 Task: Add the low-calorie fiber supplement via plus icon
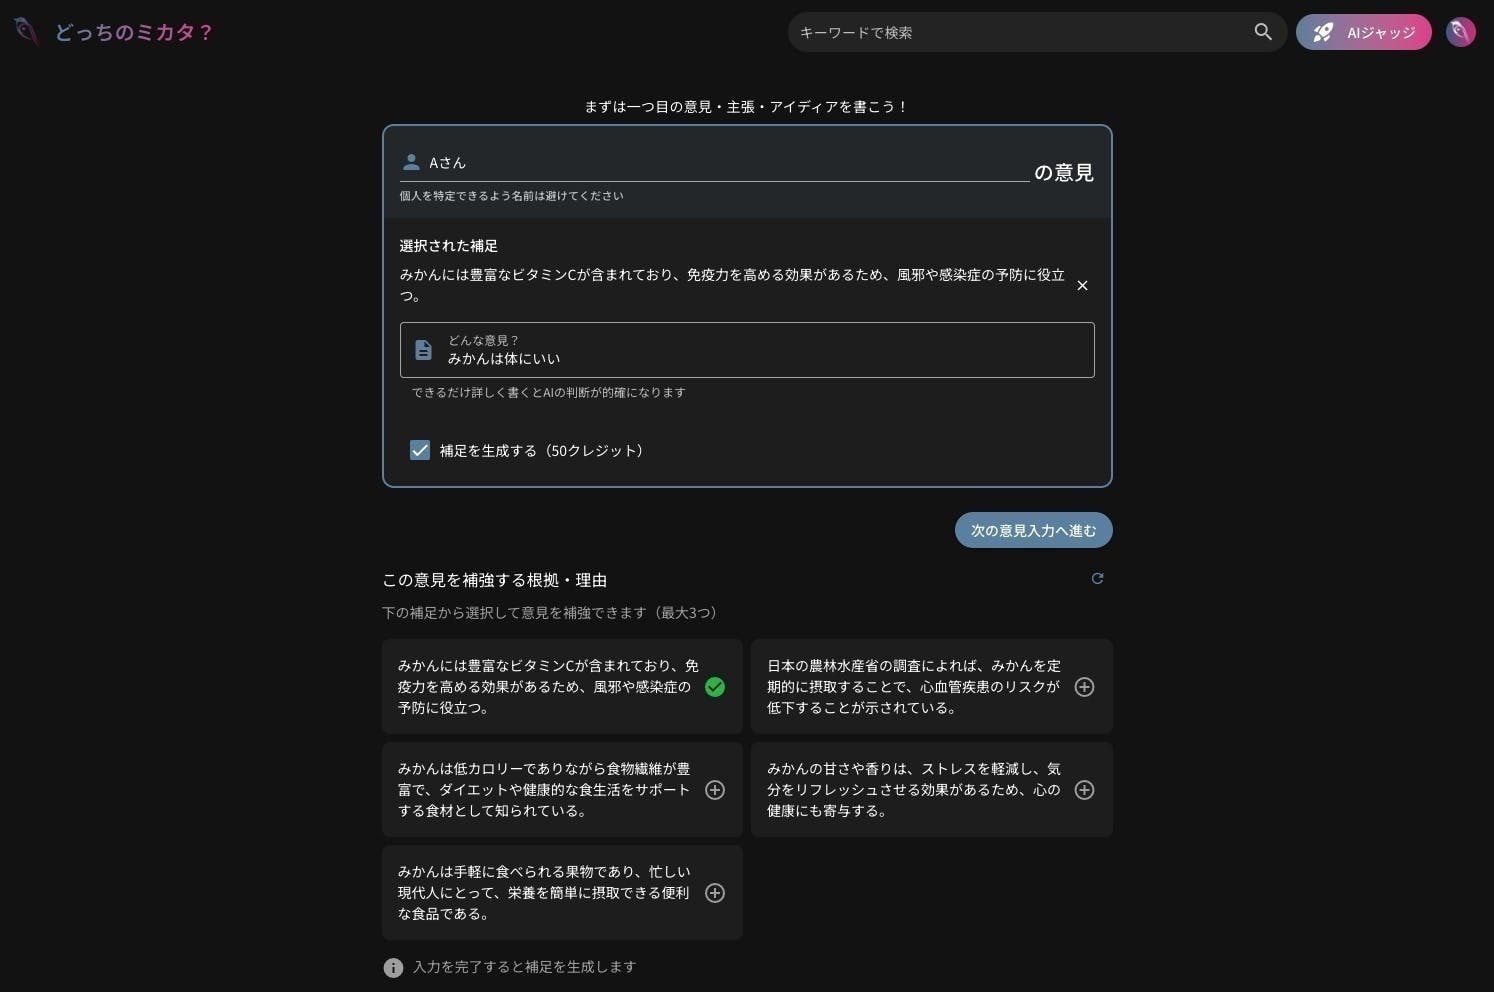tap(715, 790)
